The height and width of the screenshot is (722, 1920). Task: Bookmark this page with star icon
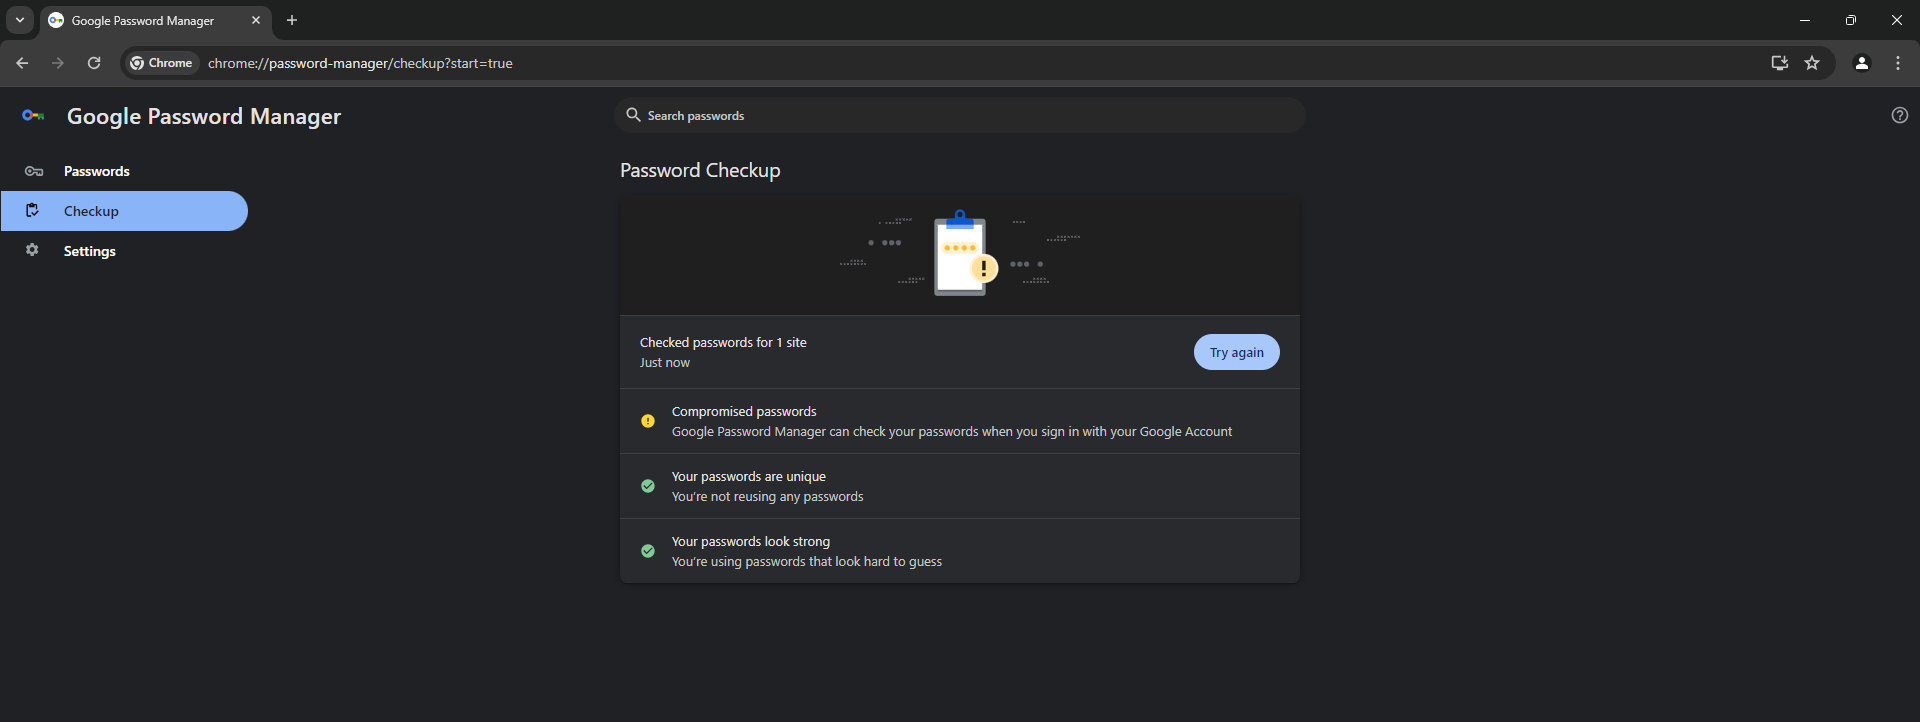pyautogui.click(x=1812, y=63)
